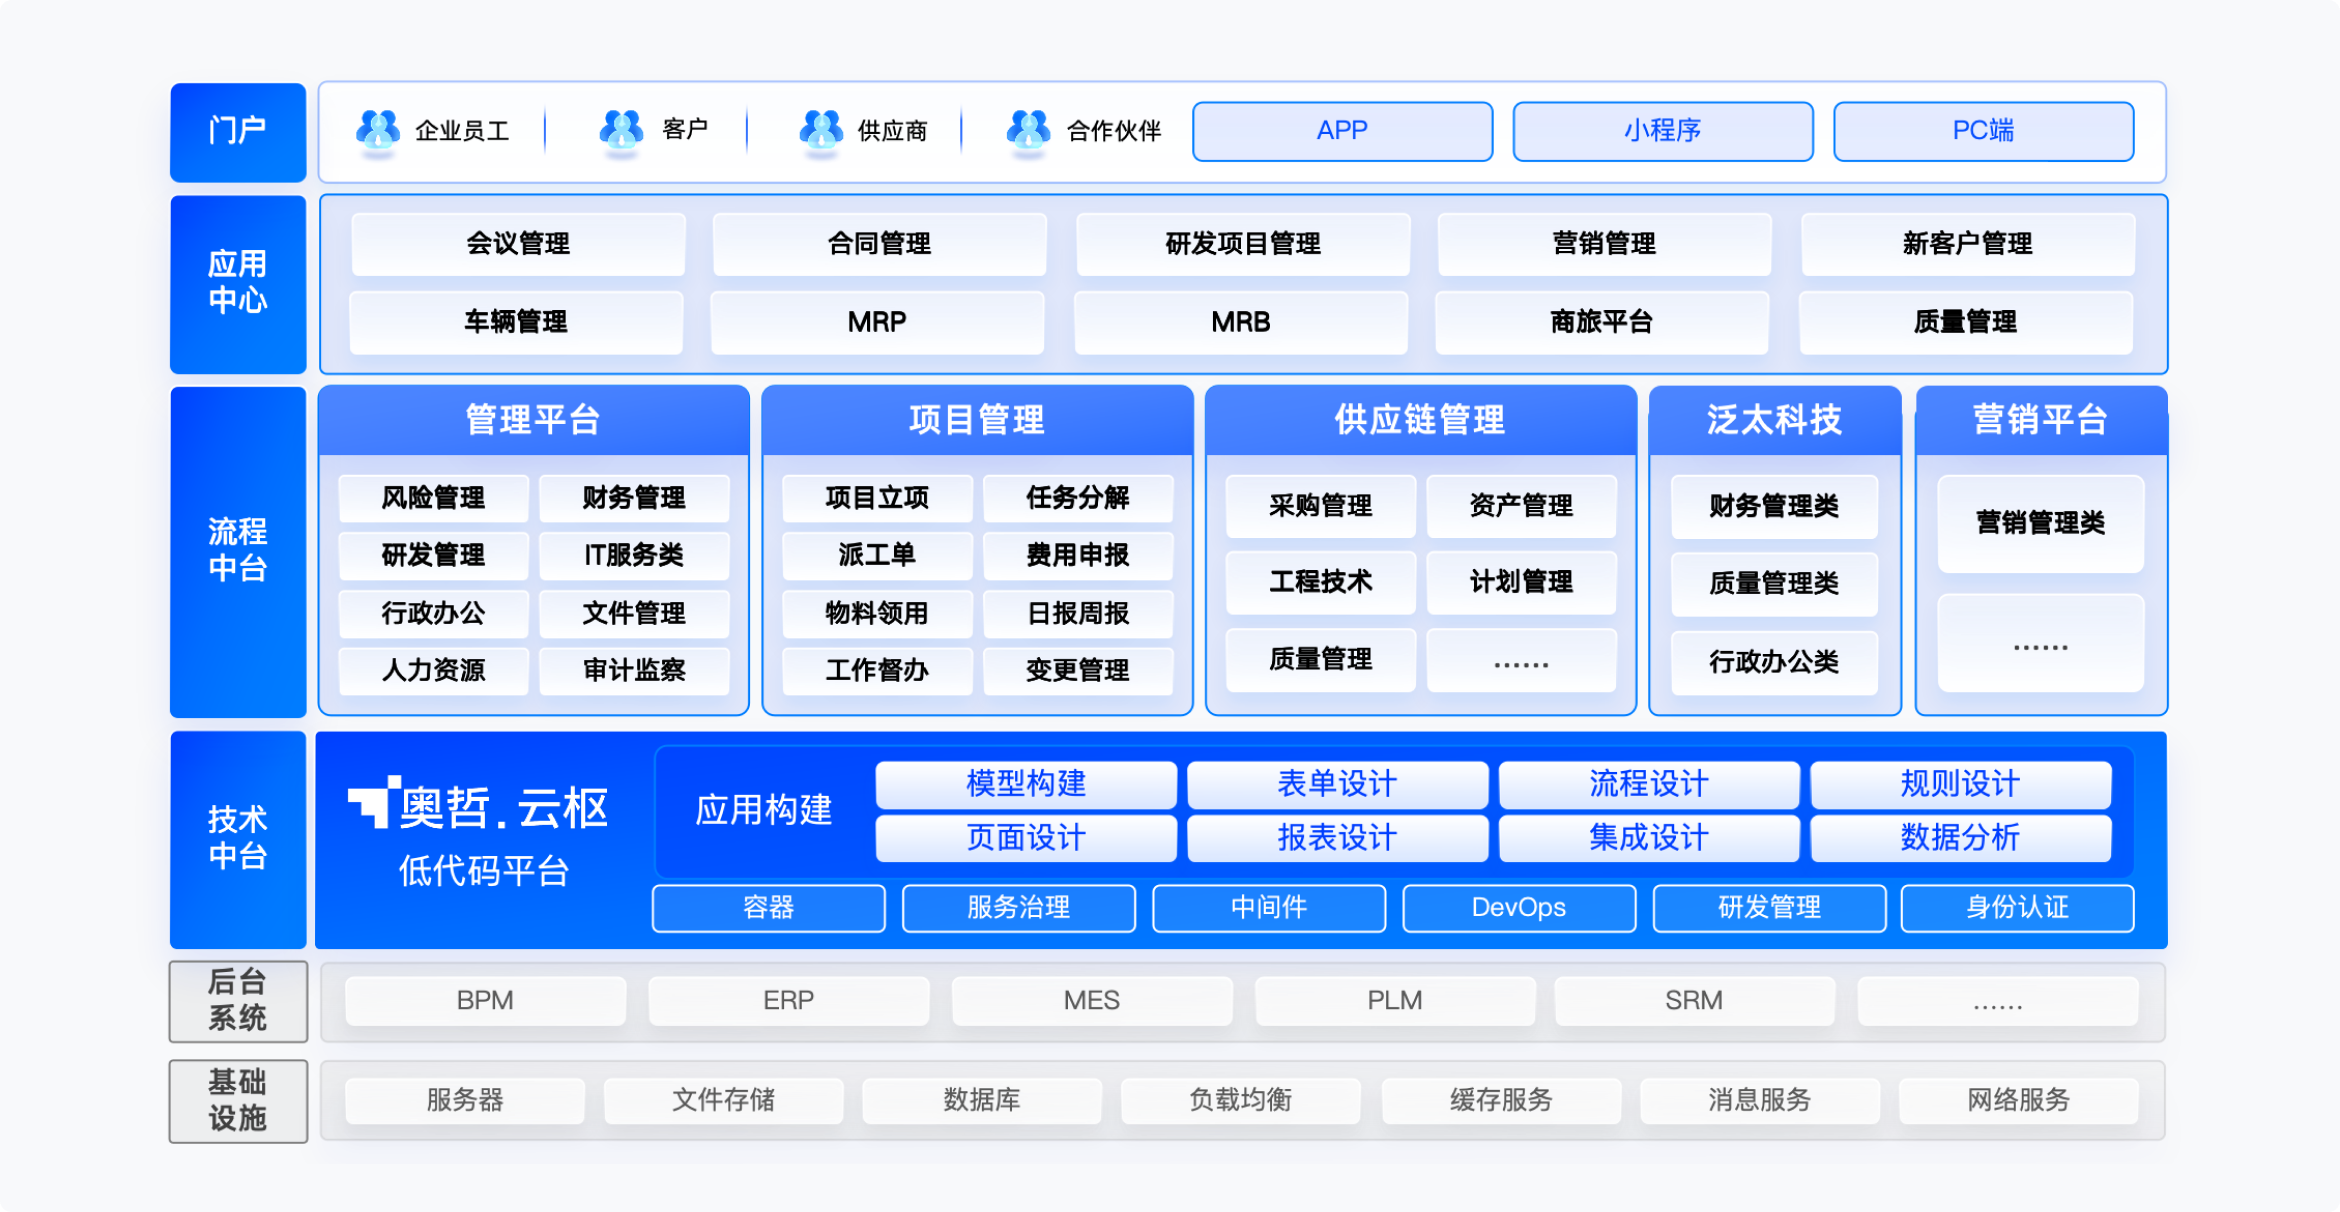
Task: Click the 泛太科技 panel header
Action: click(x=1774, y=420)
